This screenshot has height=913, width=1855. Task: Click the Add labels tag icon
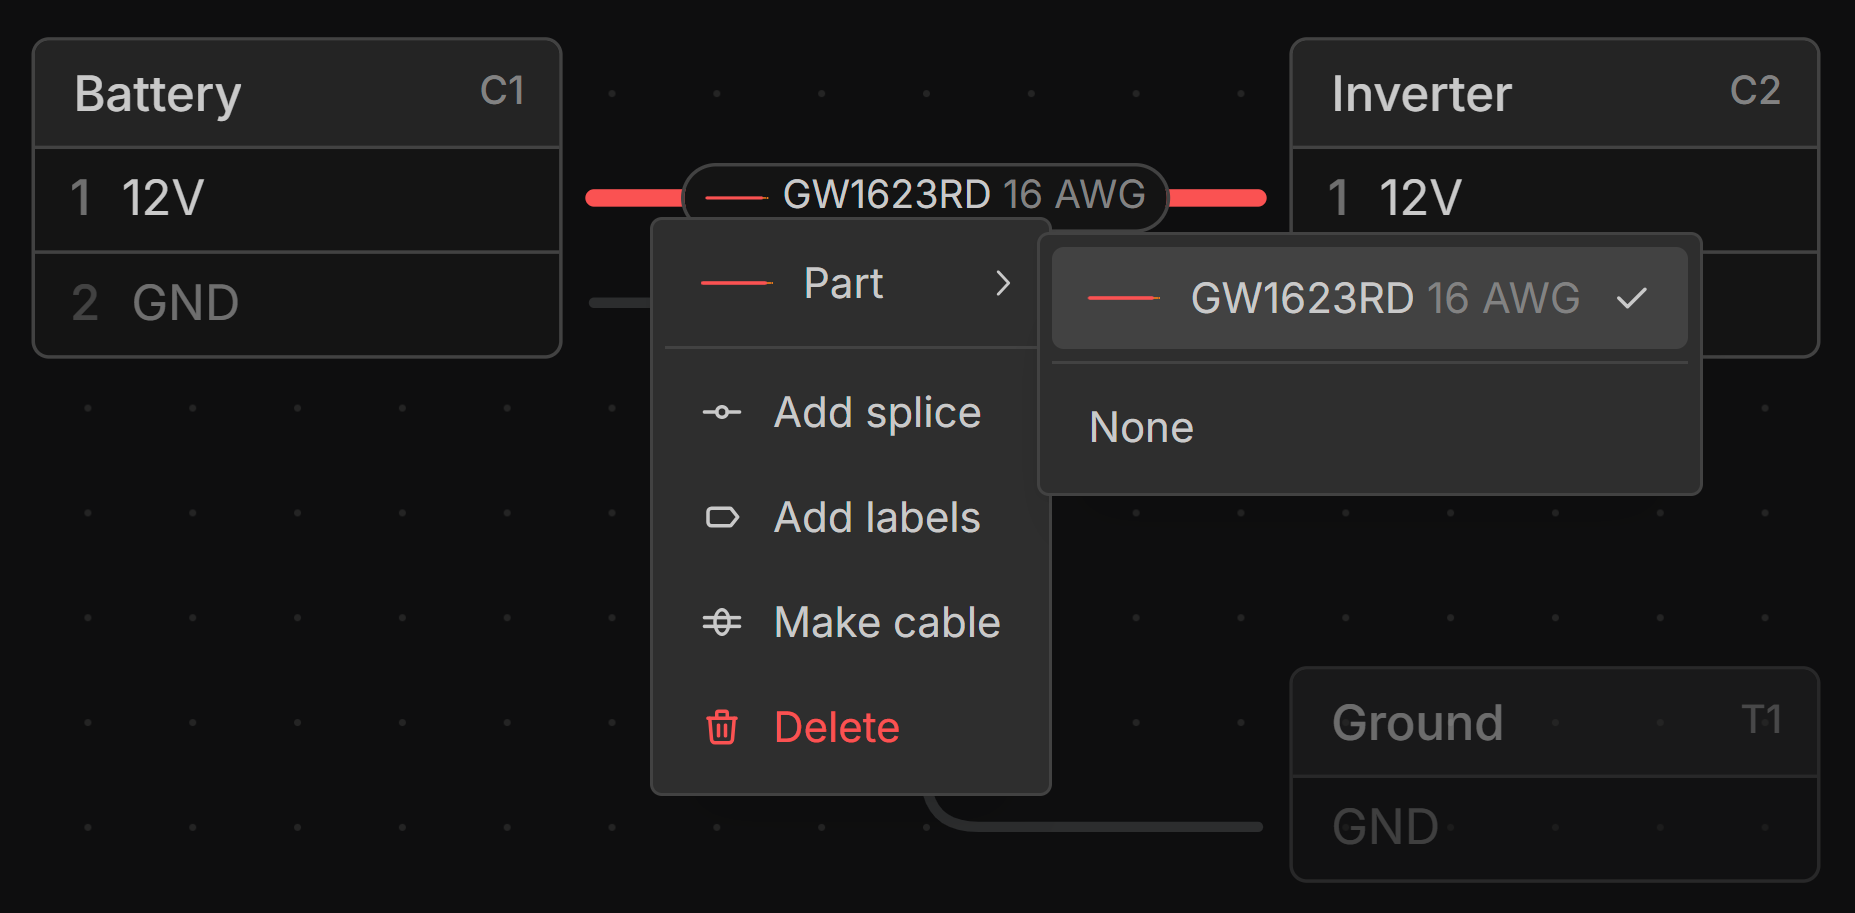pos(721,517)
